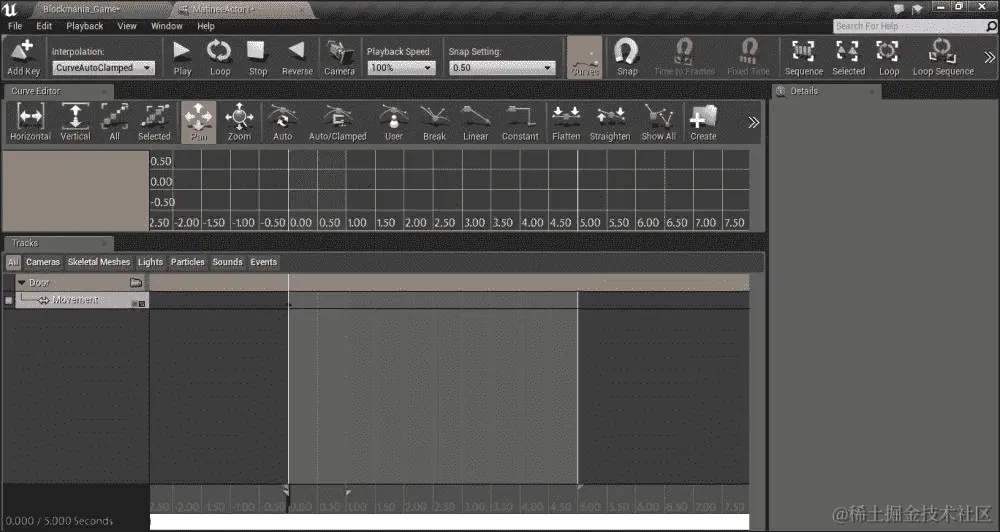Viewport: 1000px width, 532px height.
Task: Set interpolation to Linear
Action: [475, 122]
